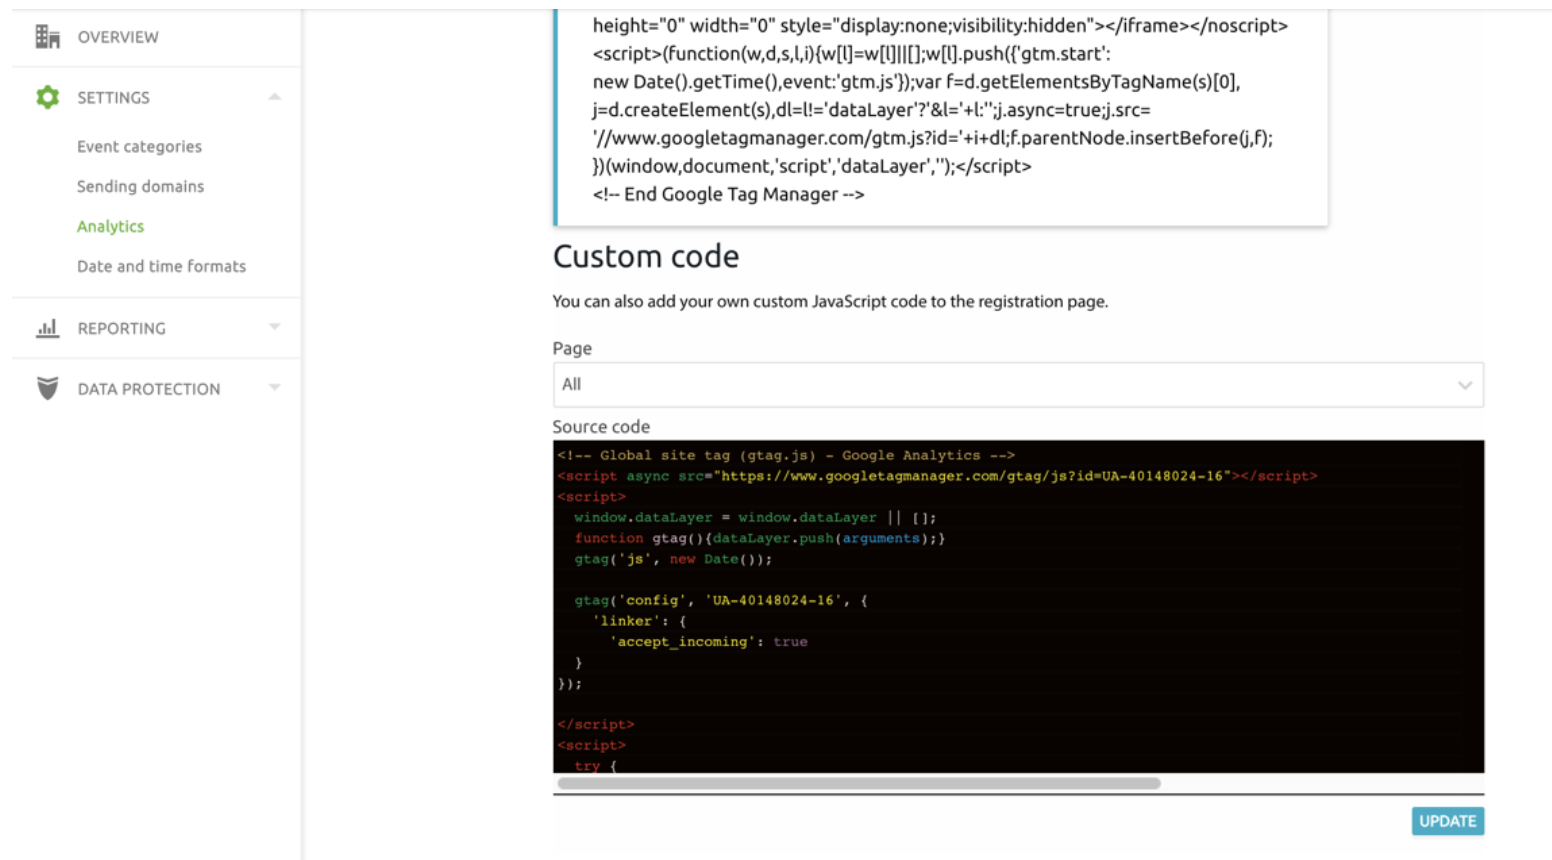
Task: Open Event categories settings
Action: click(139, 146)
